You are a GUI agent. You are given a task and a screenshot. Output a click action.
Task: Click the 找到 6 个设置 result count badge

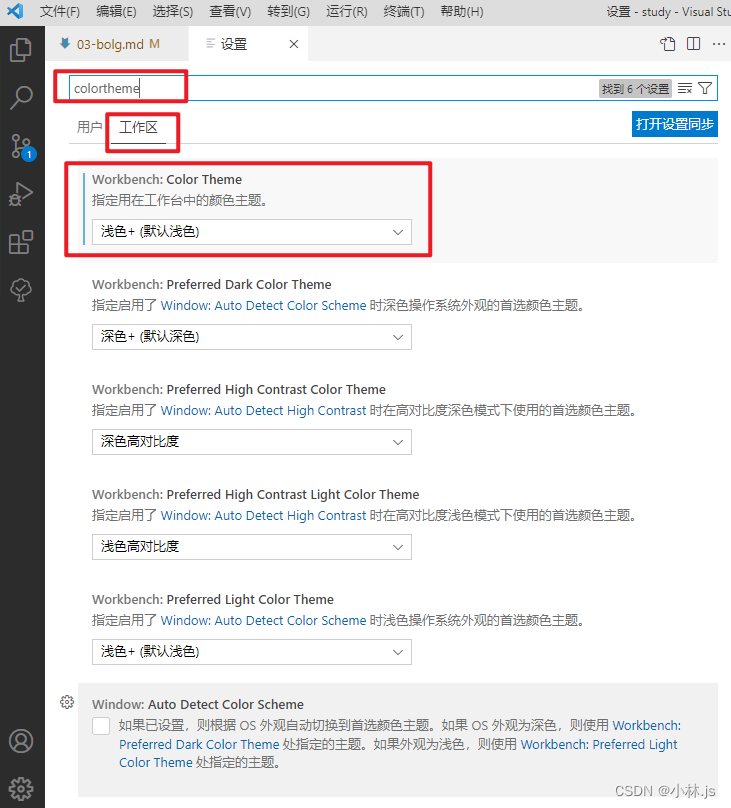click(x=635, y=89)
